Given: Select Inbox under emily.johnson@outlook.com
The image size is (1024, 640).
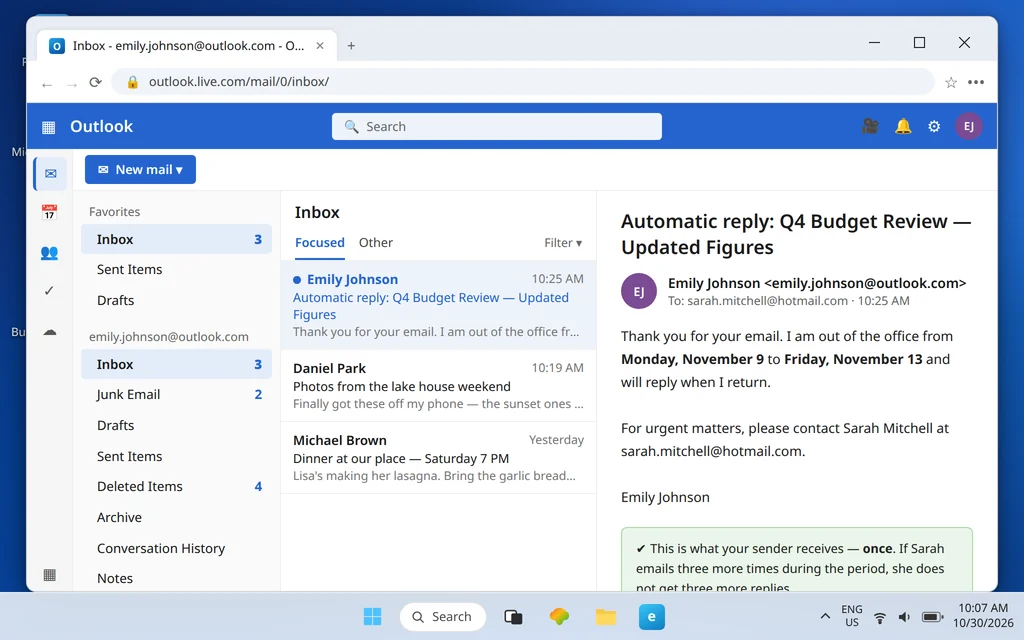Looking at the screenshot, I should tap(176, 364).
